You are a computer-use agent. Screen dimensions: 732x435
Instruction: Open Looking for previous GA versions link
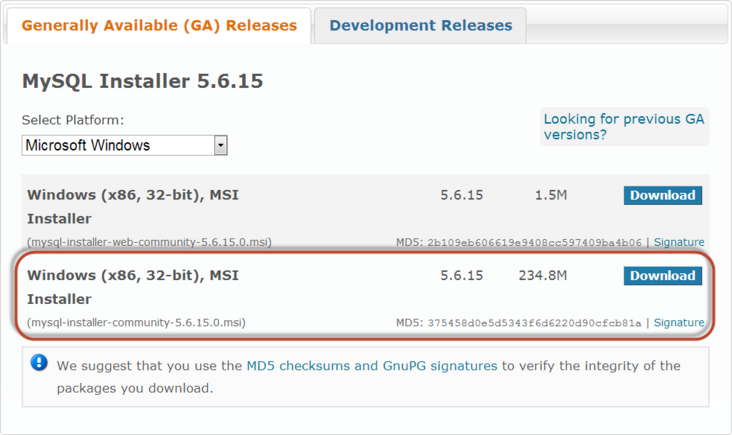click(624, 126)
